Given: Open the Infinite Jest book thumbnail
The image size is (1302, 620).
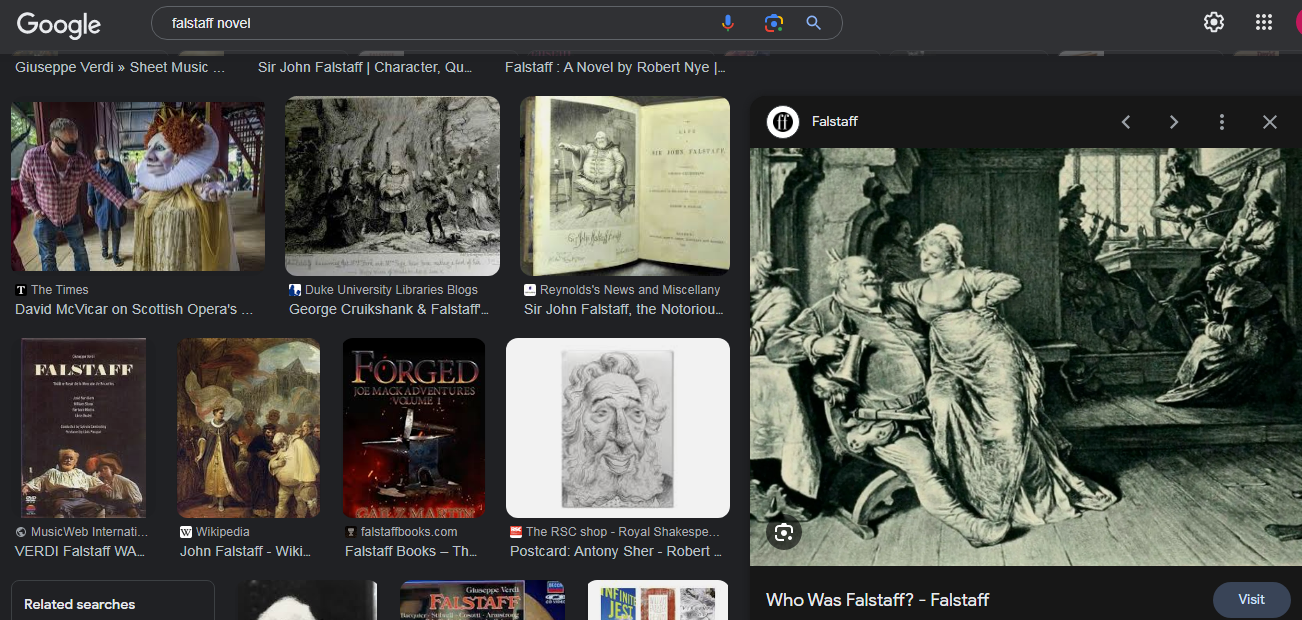Looking at the screenshot, I should tap(658, 600).
